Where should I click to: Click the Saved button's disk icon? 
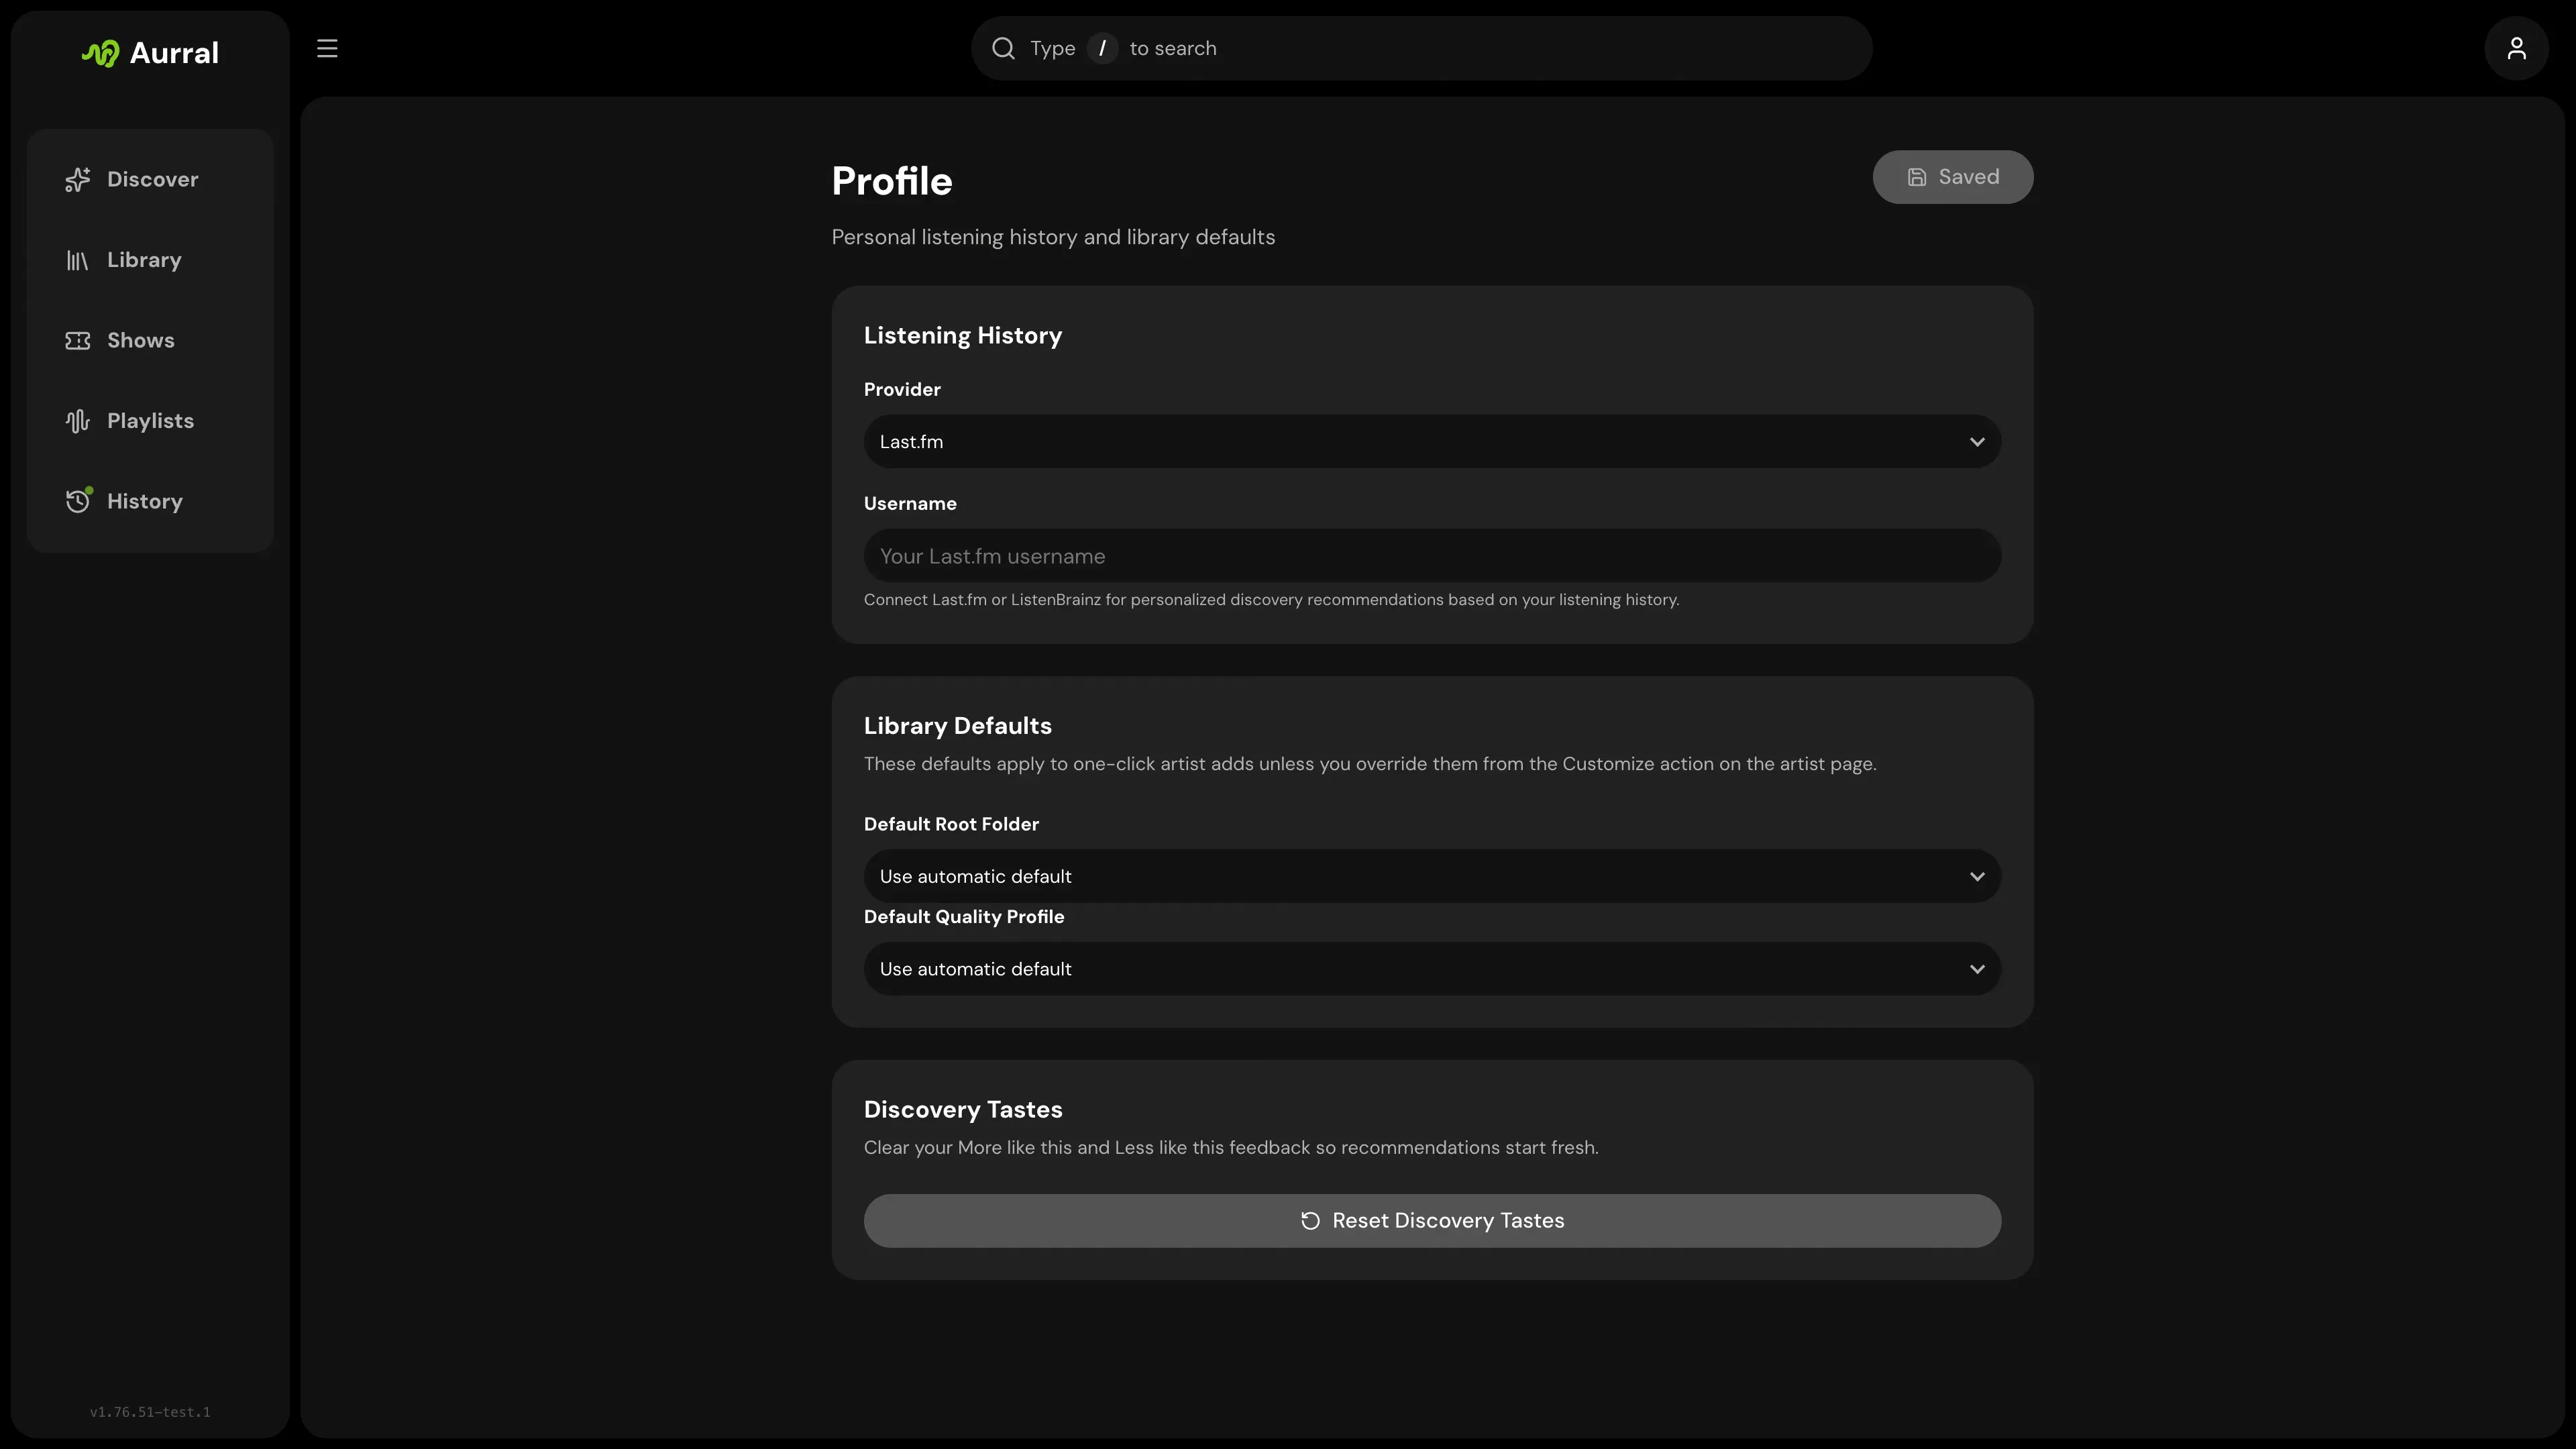pyautogui.click(x=1916, y=177)
